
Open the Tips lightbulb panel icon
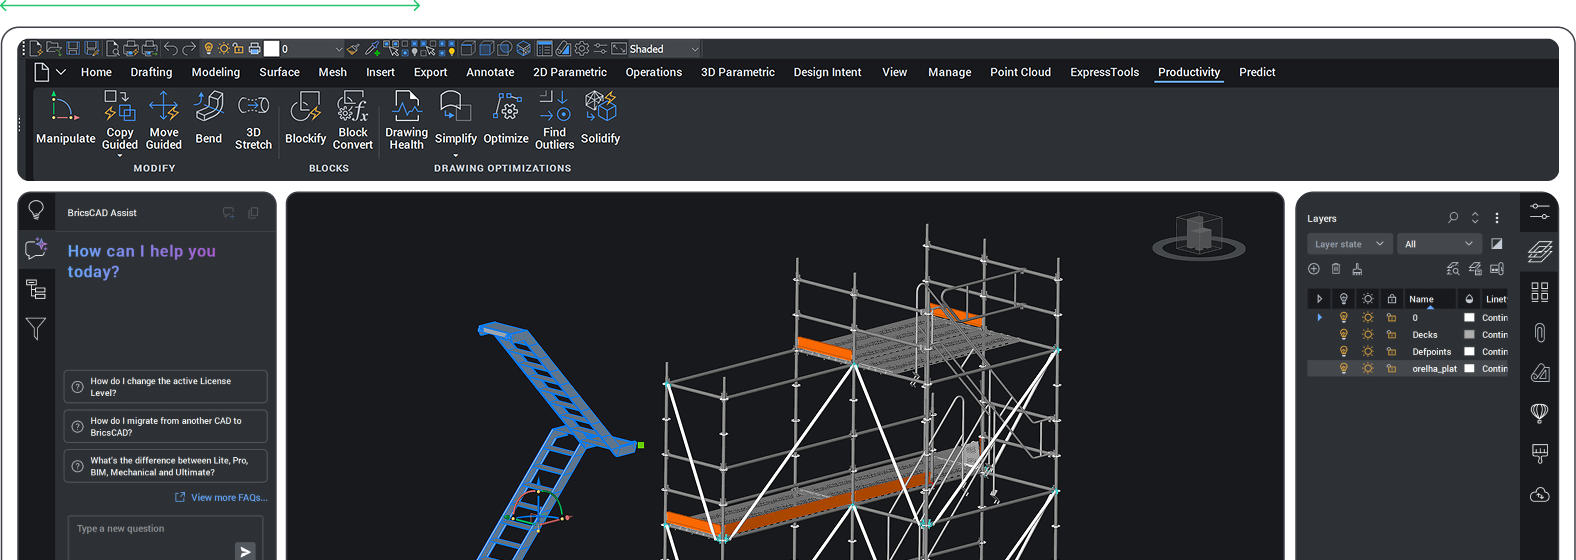pos(36,210)
